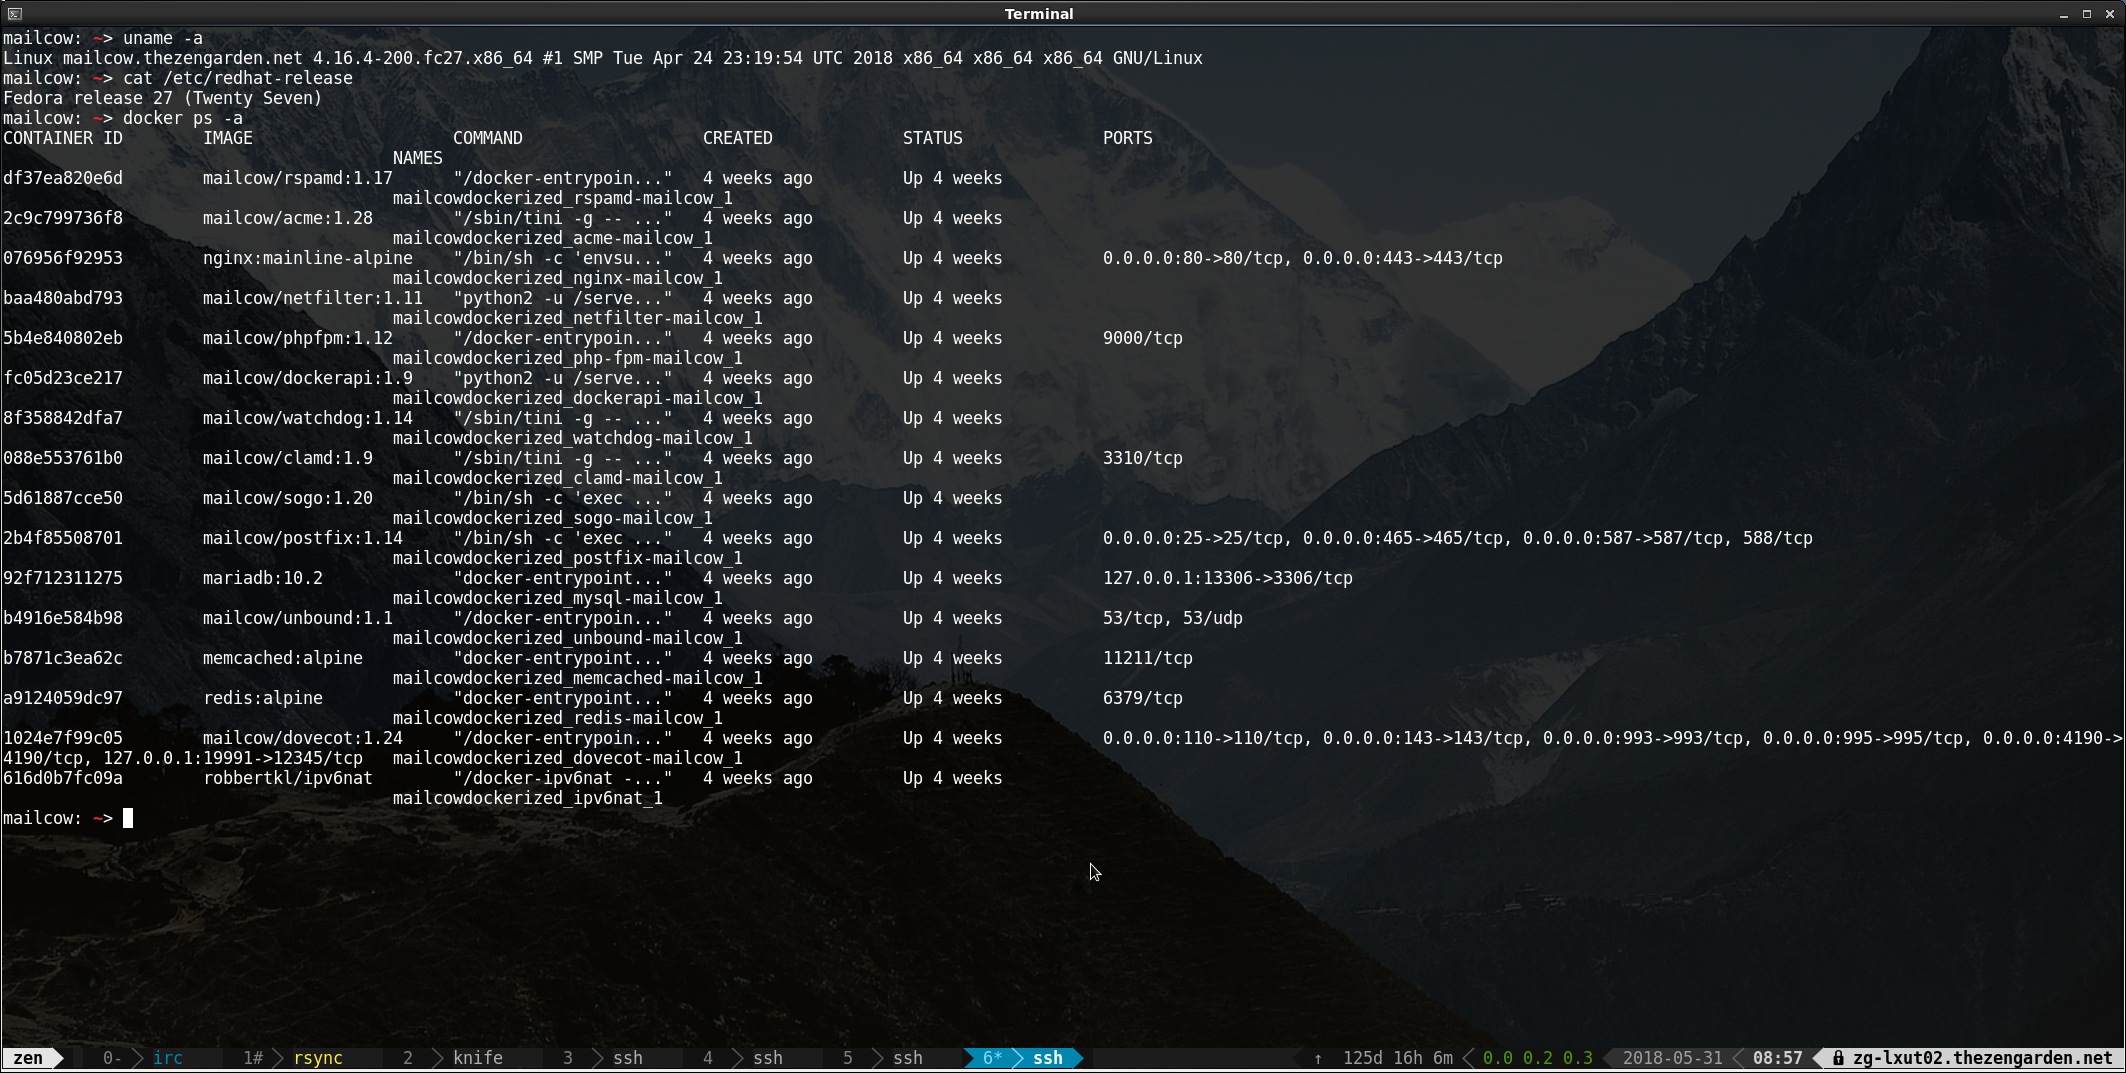The image size is (2126, 1073).
Task: Click the NAMES column header
Action: coord(418,158)
